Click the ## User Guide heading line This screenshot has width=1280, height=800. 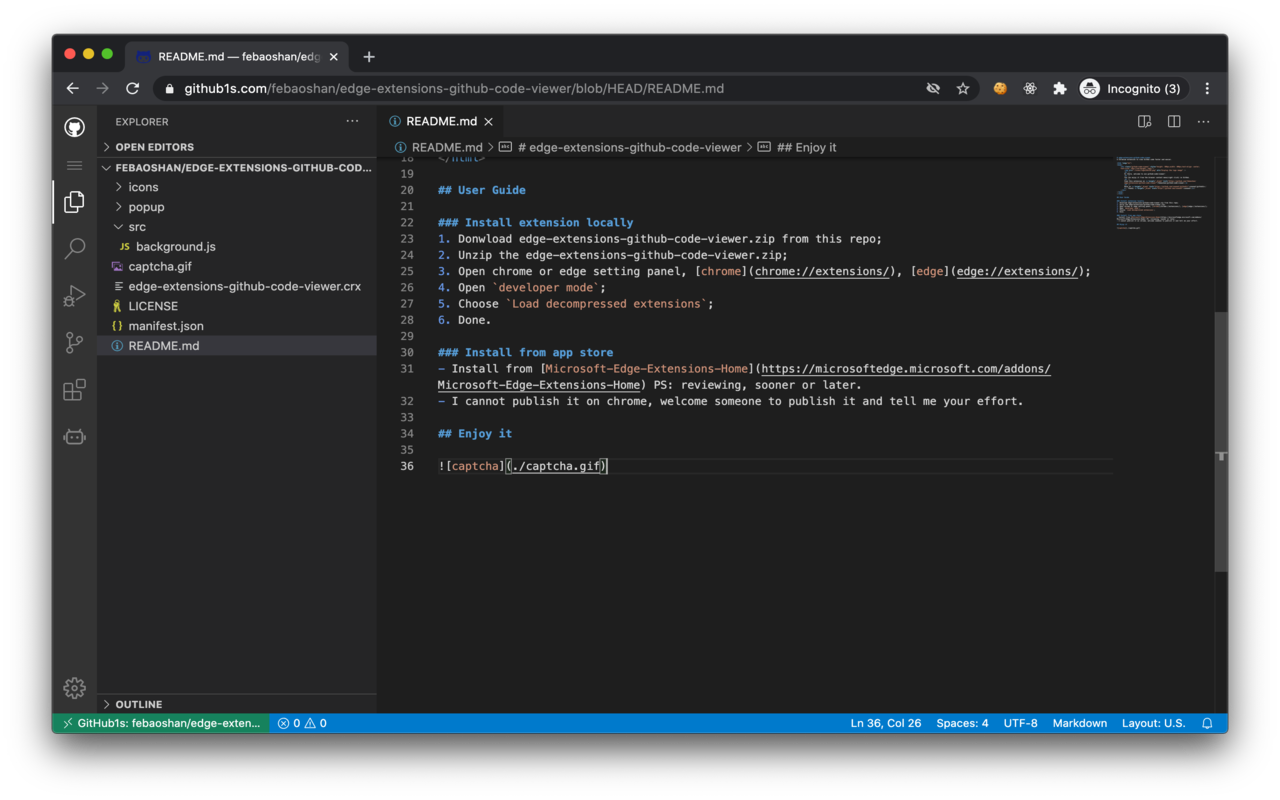click(x=482, y=190)
